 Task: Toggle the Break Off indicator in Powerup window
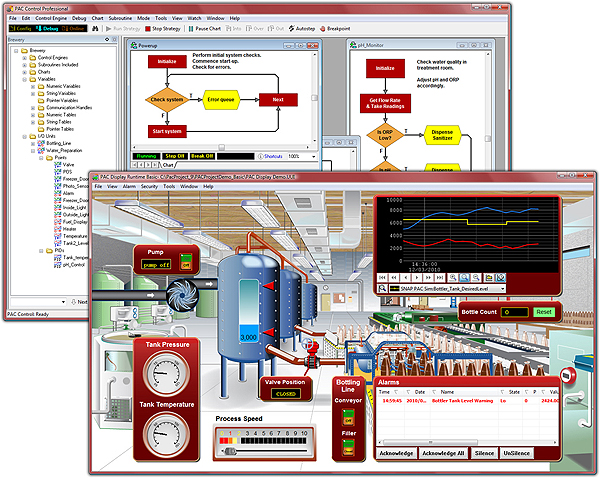pos(202,156)
